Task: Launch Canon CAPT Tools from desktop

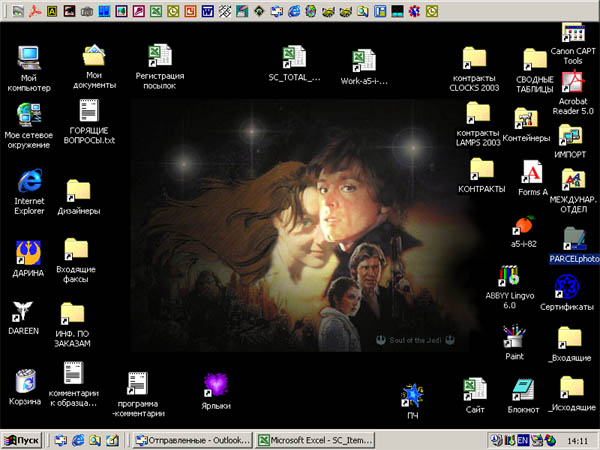Action: [573, 33]
